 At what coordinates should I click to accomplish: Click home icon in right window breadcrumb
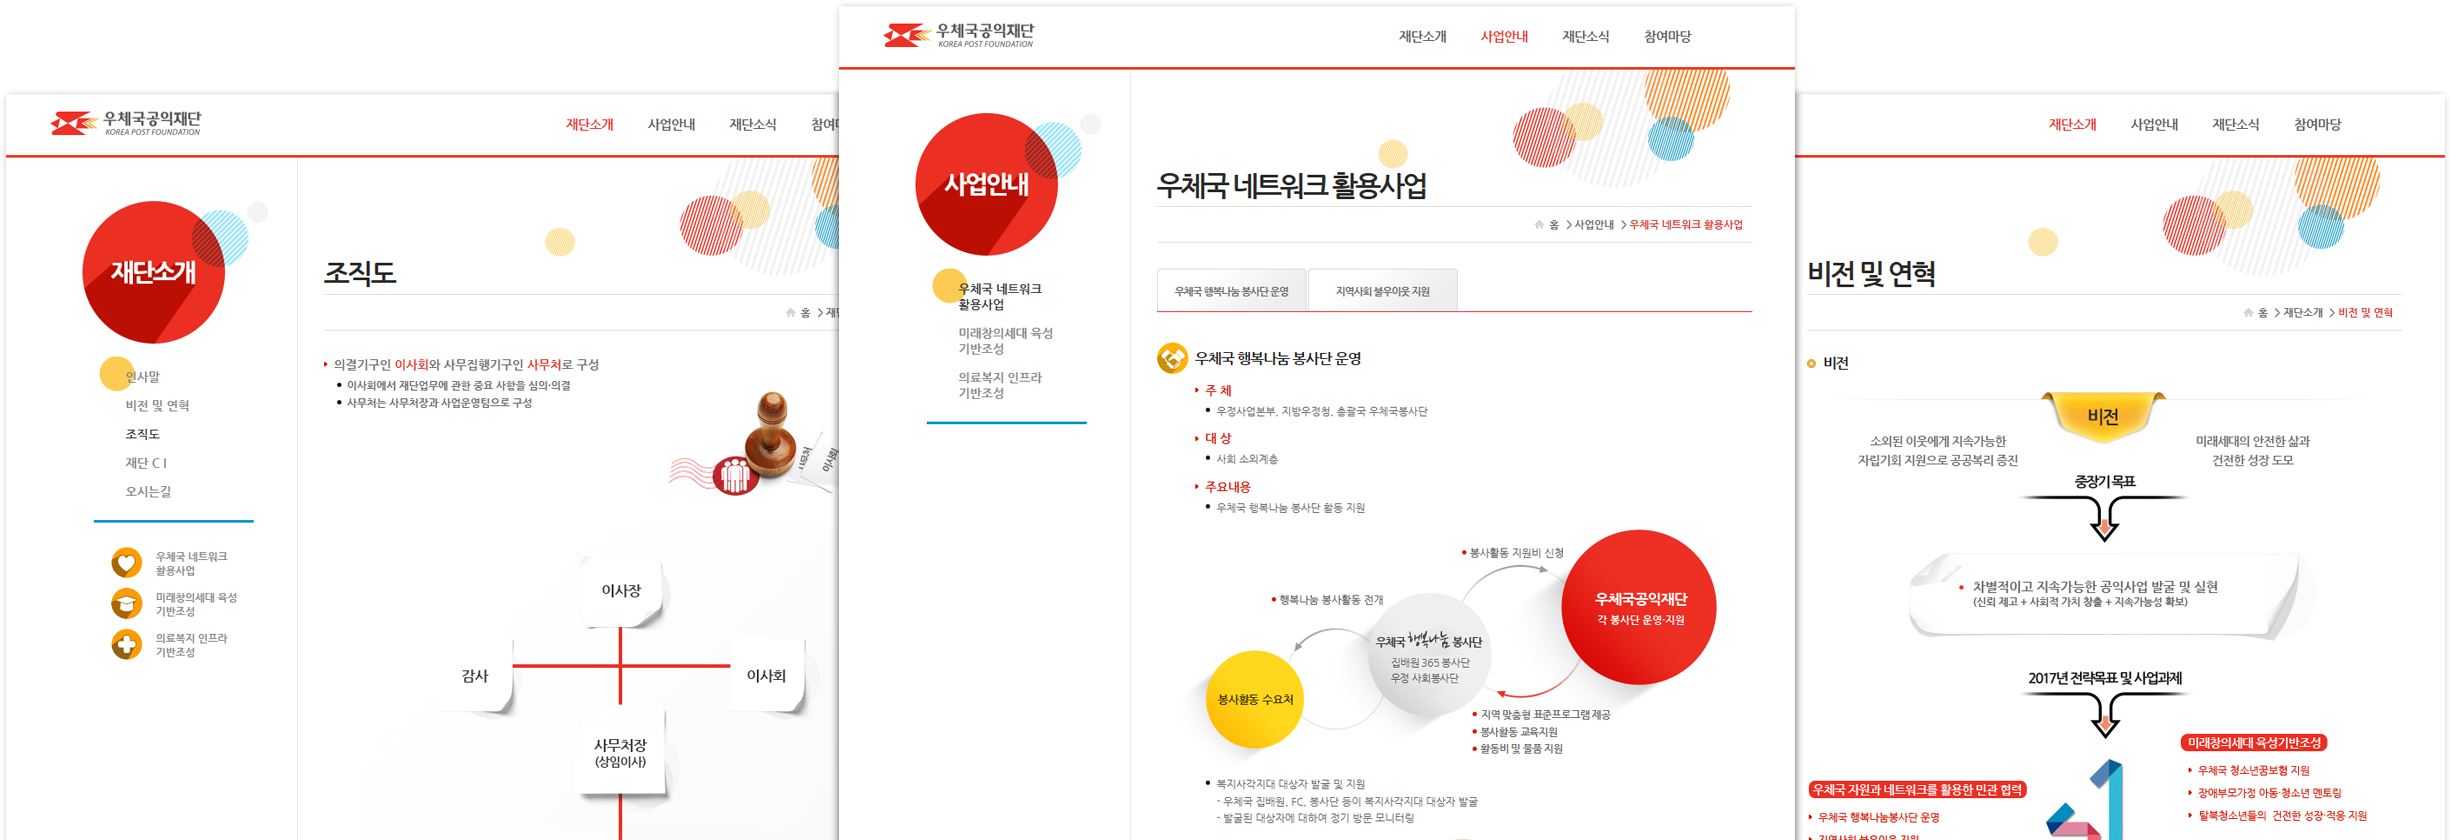2248,313
